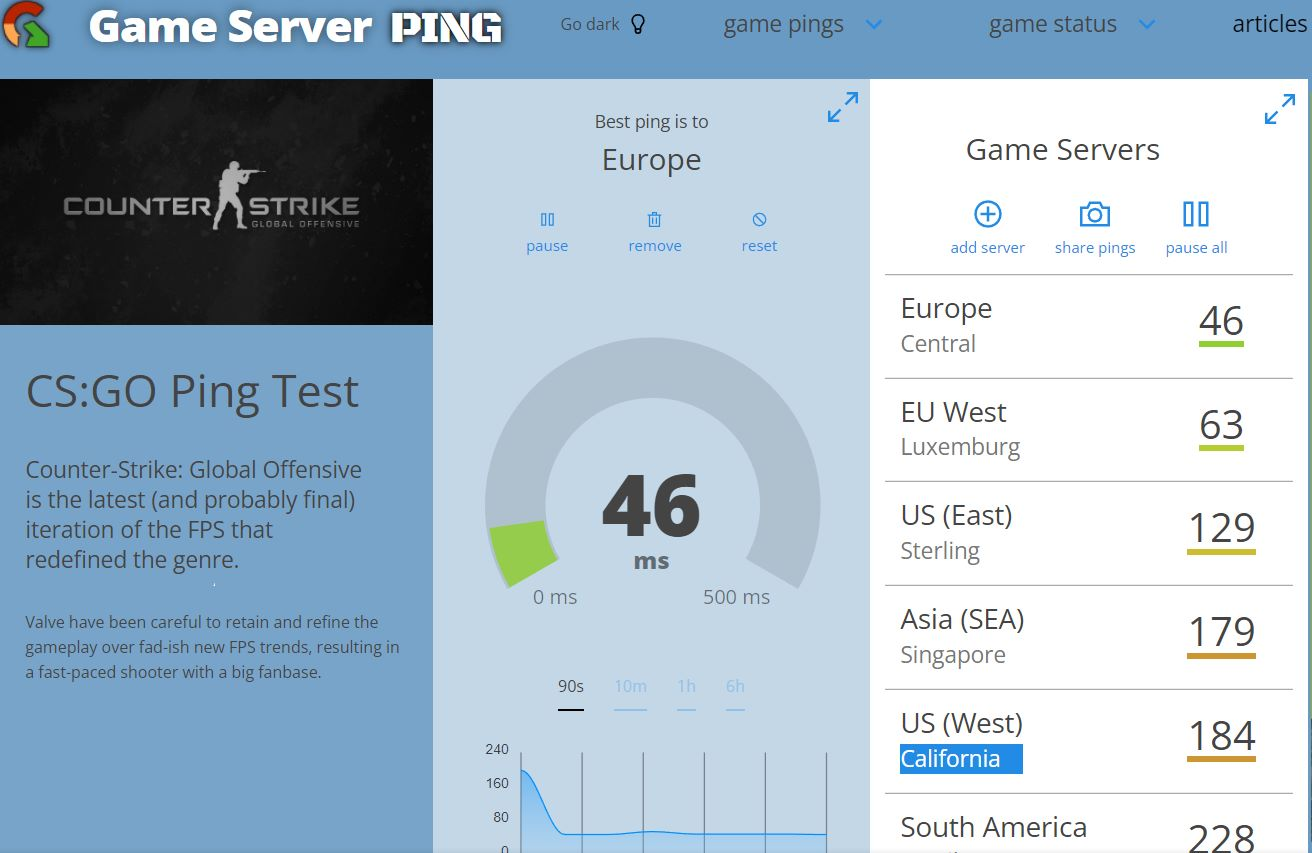Click the 129 ping value for US East

[1221, 529]
